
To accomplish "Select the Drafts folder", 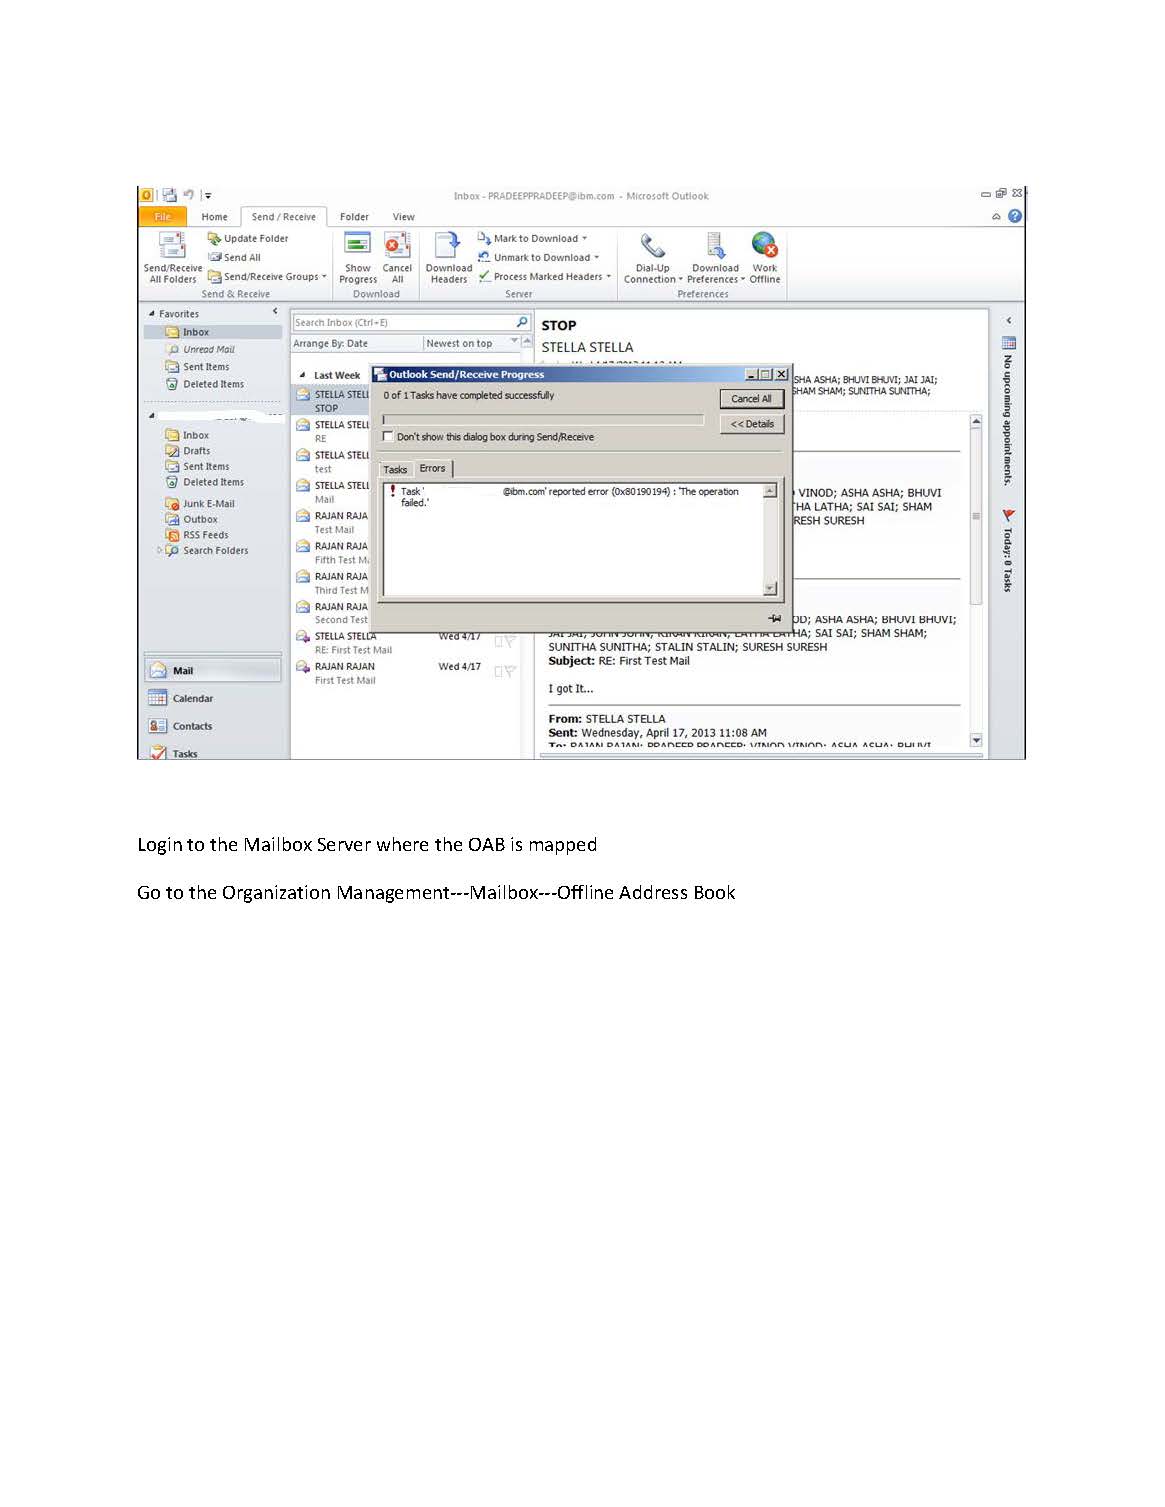I will tap(188, 451).
